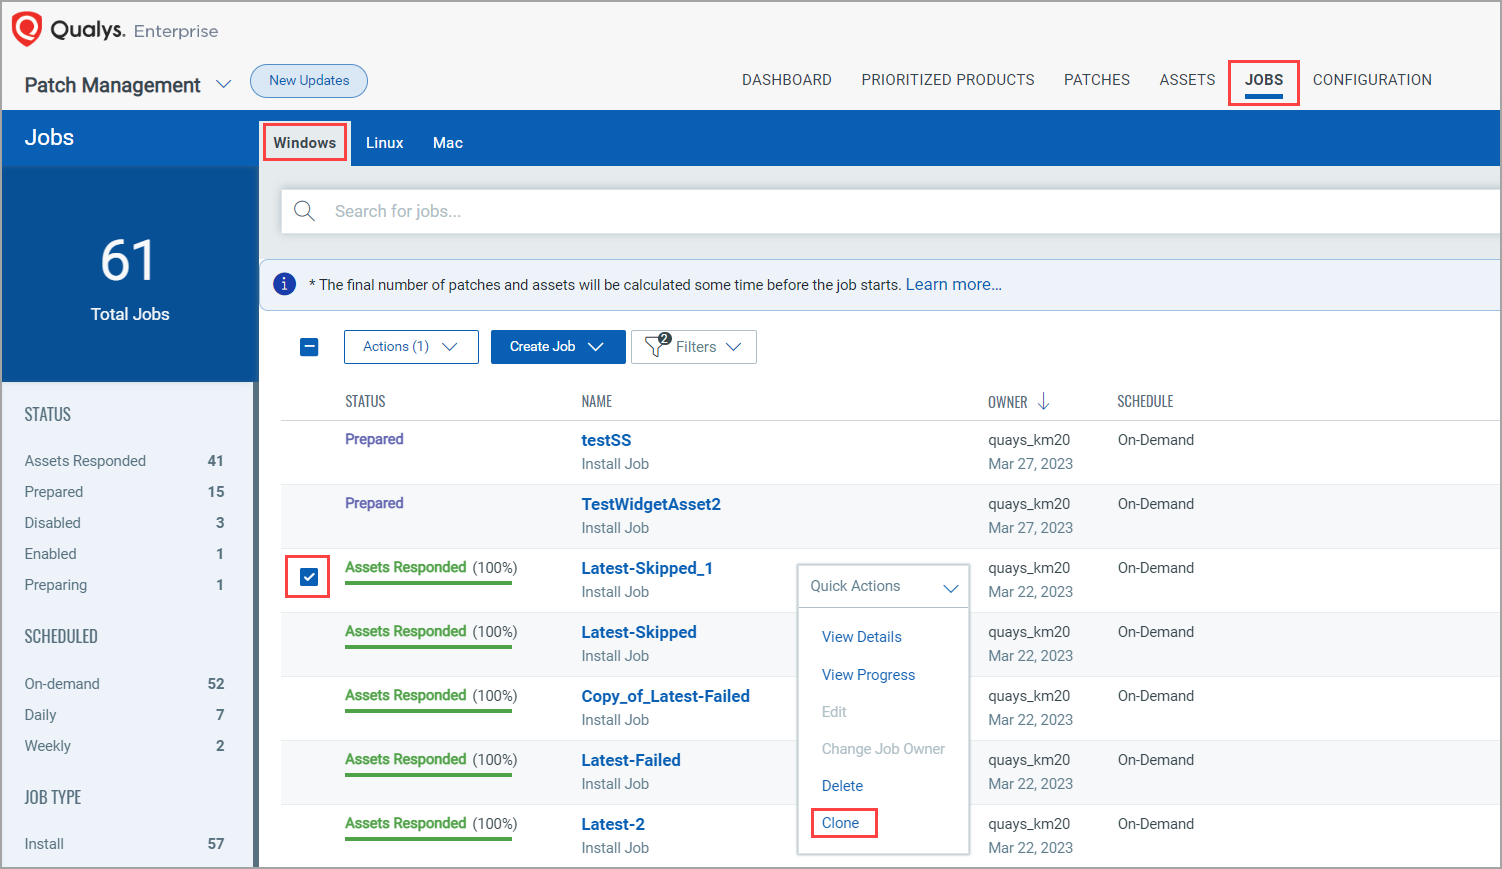Open the Configuration tab

tap(1372, 80)
